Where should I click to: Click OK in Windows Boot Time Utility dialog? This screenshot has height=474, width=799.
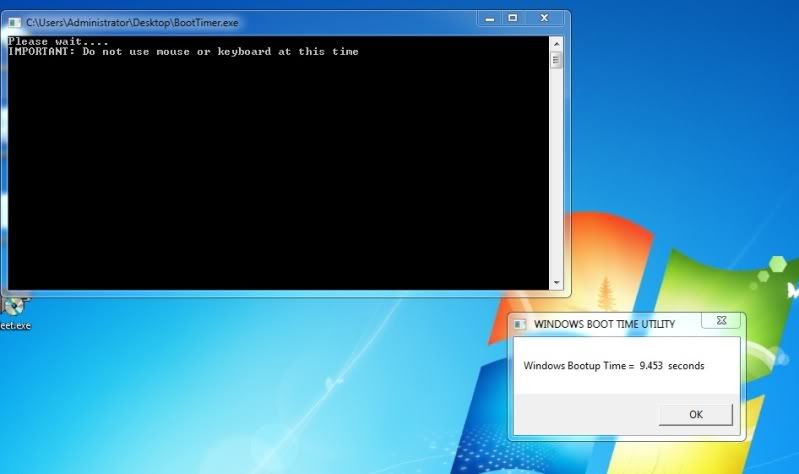click(x=696, y=414)
